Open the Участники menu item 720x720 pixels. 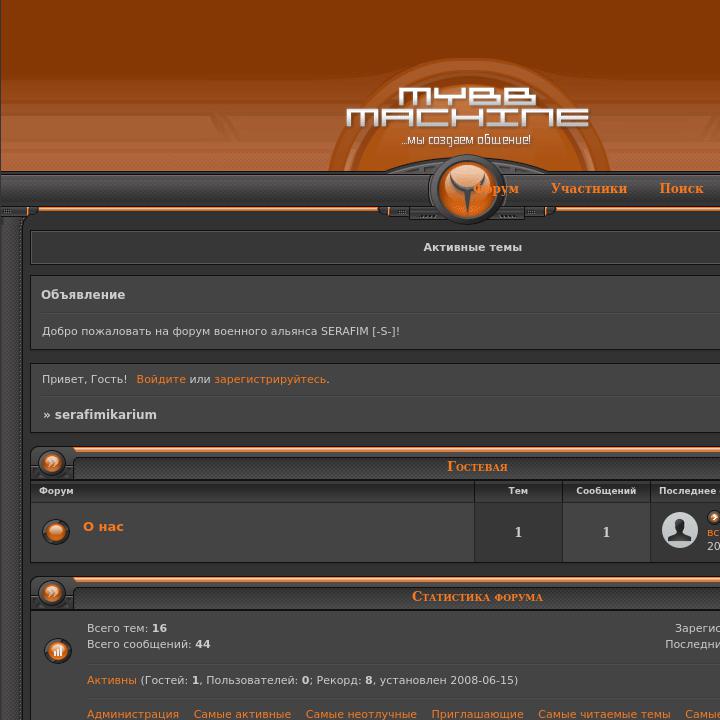pyautogui.click(x=589, y=188)
